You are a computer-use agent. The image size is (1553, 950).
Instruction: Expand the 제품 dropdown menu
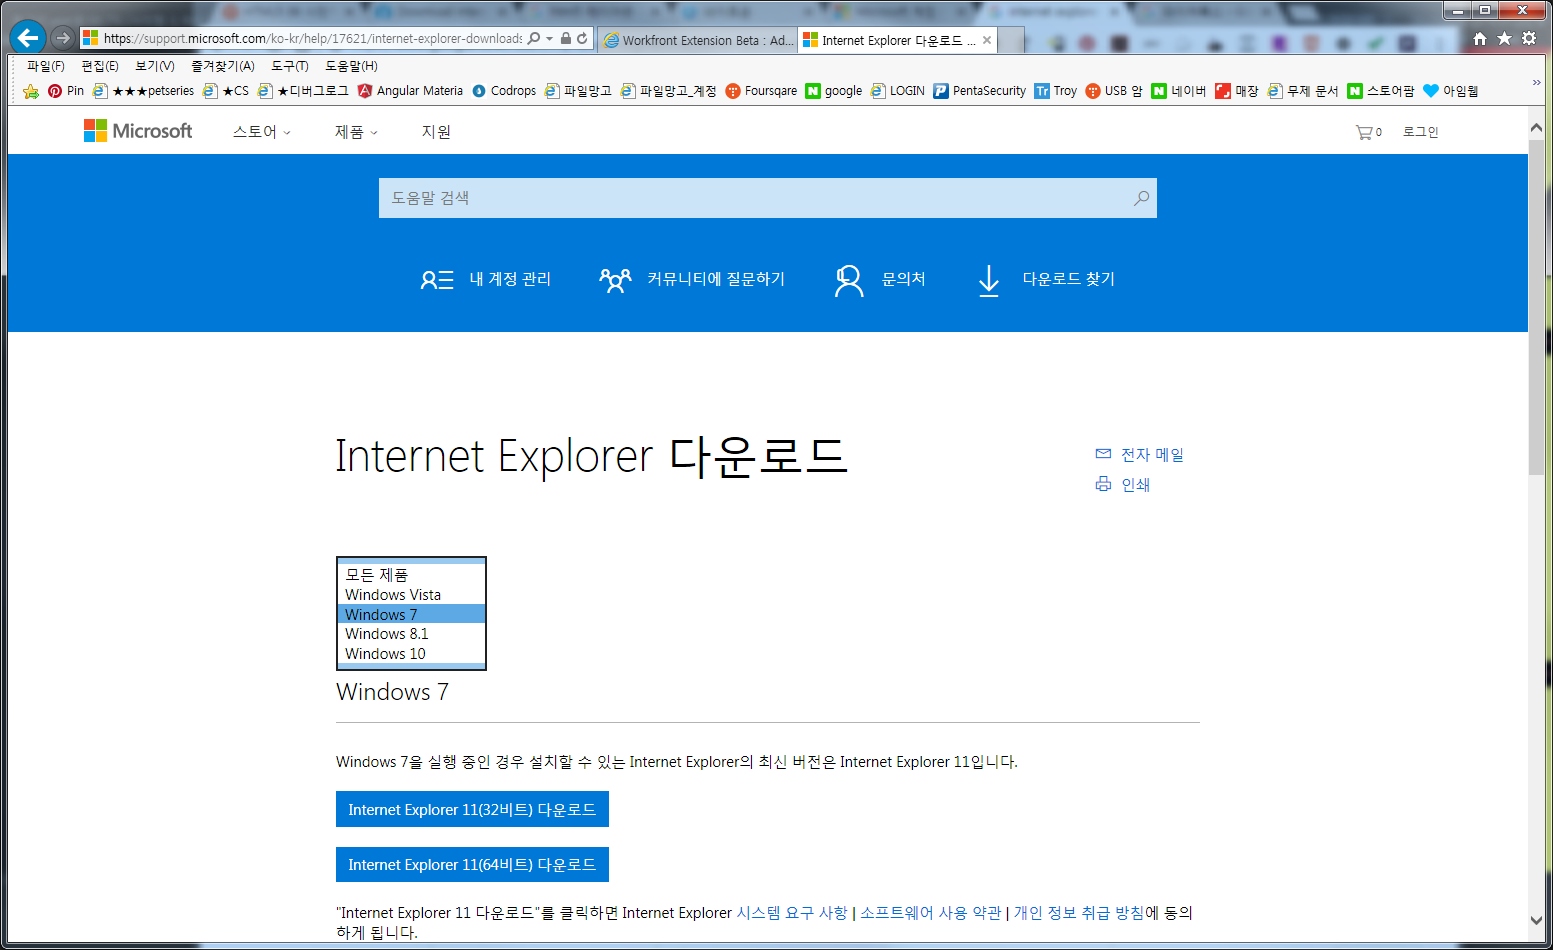coord(357,132)
